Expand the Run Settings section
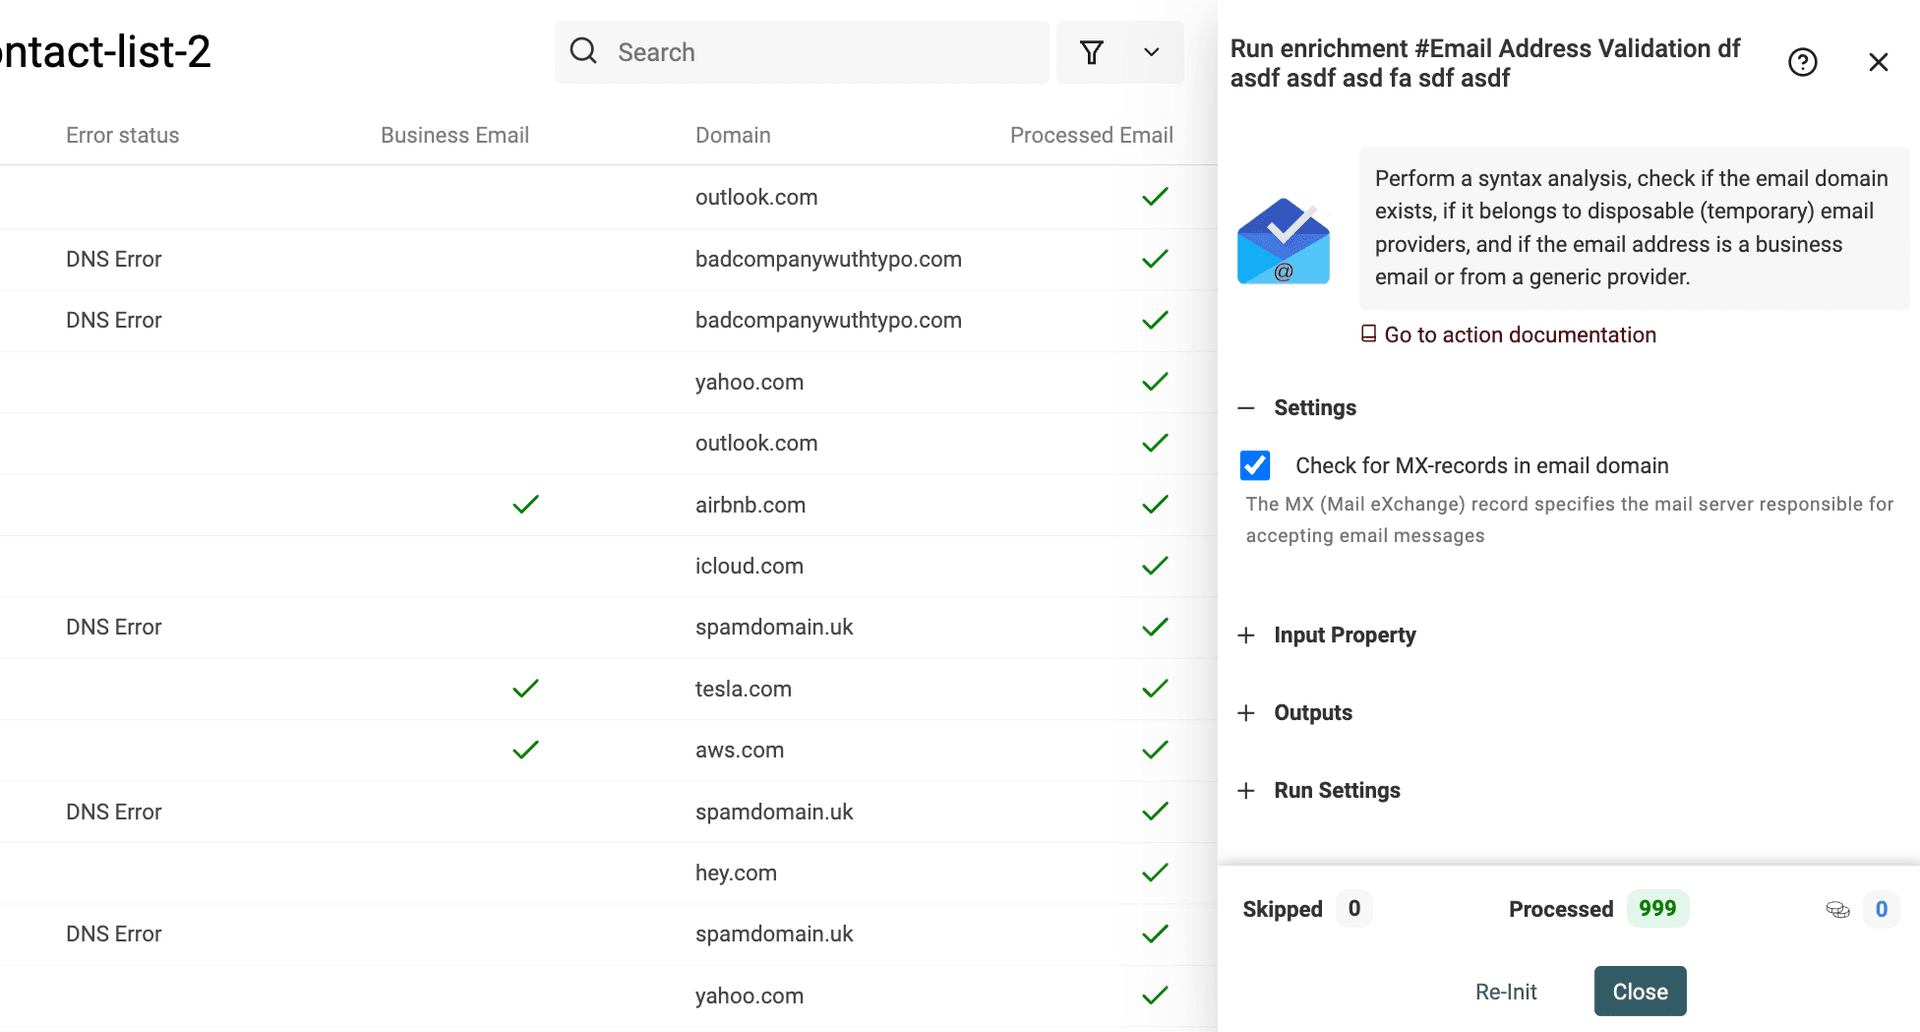Screen dimensions: 1920x1032 pos(1246,791)
